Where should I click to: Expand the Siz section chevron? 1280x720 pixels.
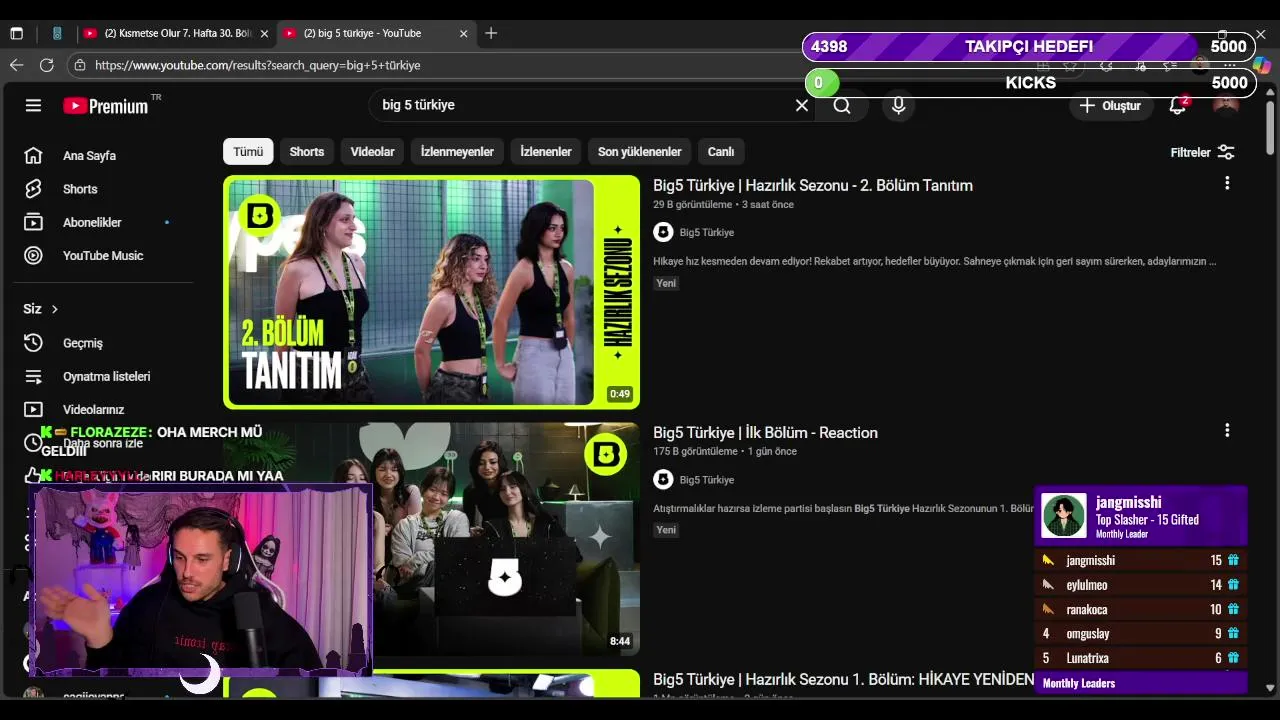(x=55, y=309)
